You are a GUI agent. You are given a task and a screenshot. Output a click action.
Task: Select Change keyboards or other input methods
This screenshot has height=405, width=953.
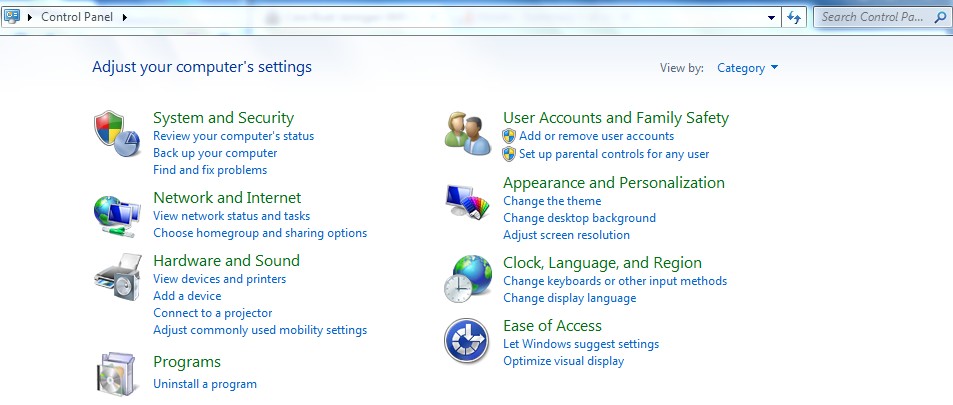tap(615, 282)
